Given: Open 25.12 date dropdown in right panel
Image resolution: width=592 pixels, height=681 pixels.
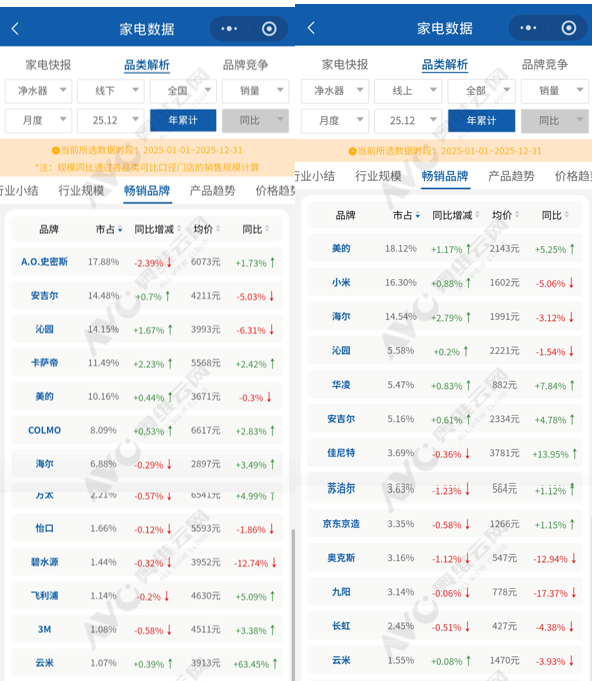Looking at the screenshot, I should click(408, 120).
